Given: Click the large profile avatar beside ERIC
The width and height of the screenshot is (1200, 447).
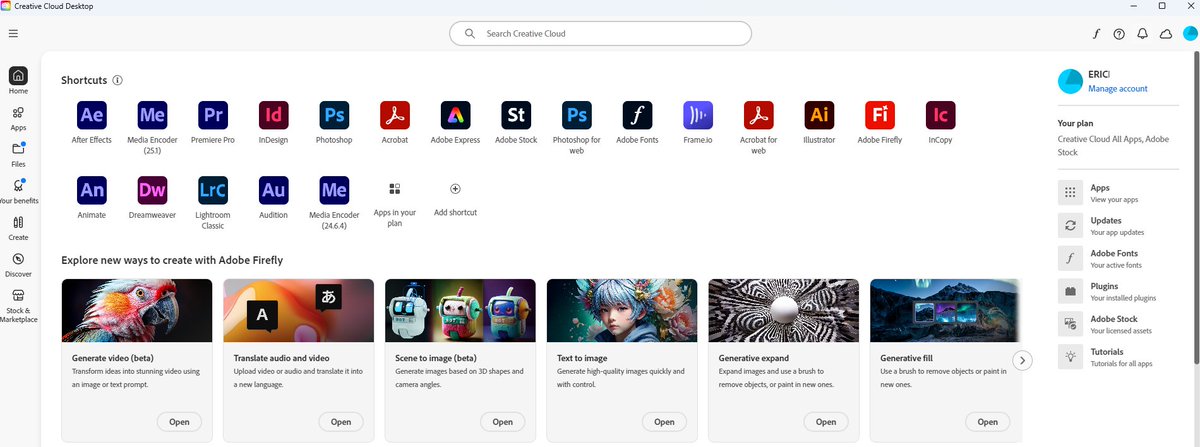Looking at the screenshot, I should [1070, 81].
